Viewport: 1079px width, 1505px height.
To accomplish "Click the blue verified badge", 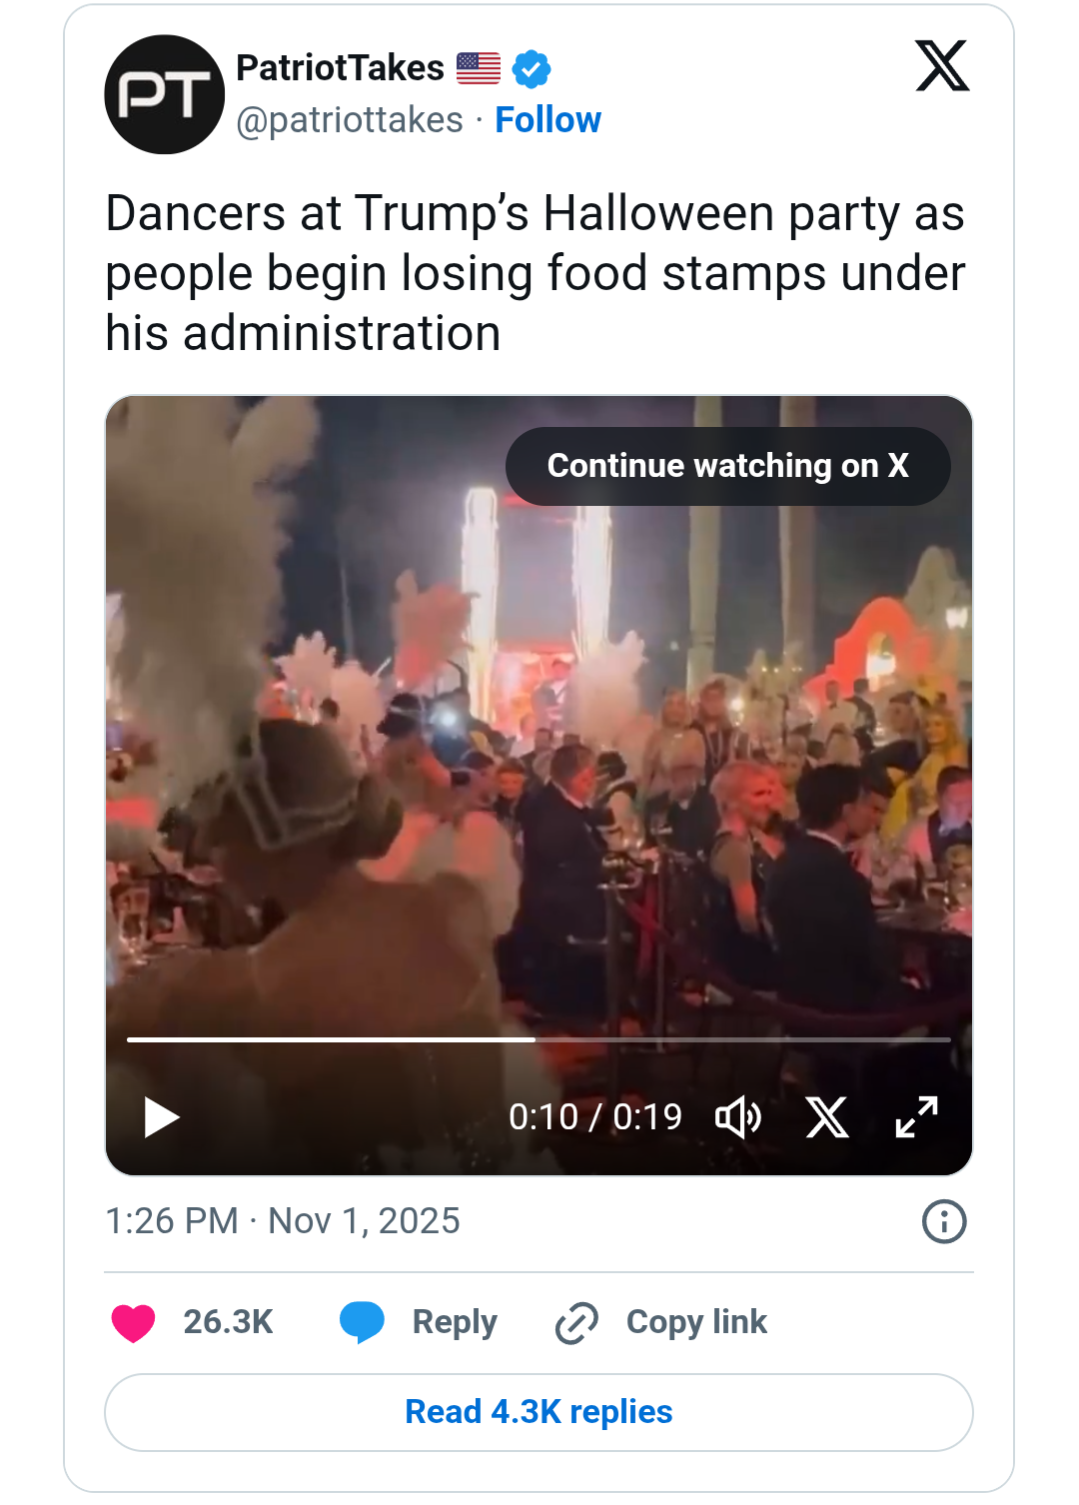I will (531, 69).
